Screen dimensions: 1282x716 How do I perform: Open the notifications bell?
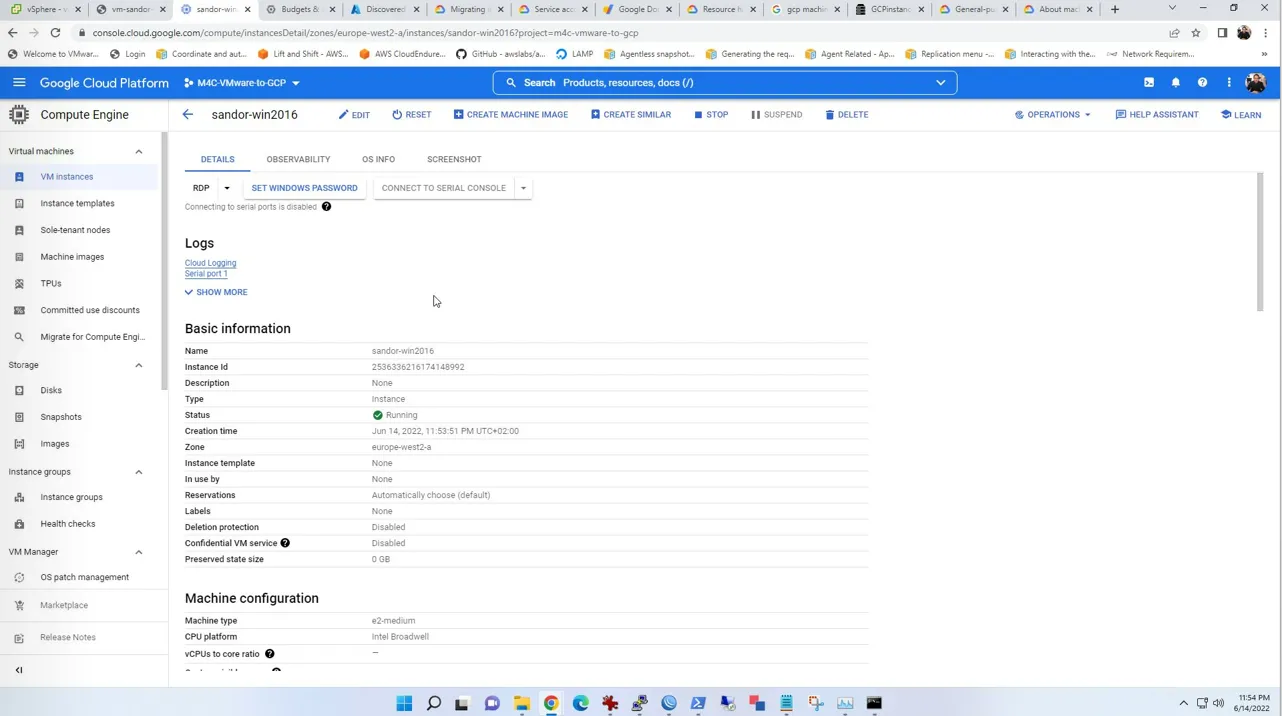coord(1176,83)
